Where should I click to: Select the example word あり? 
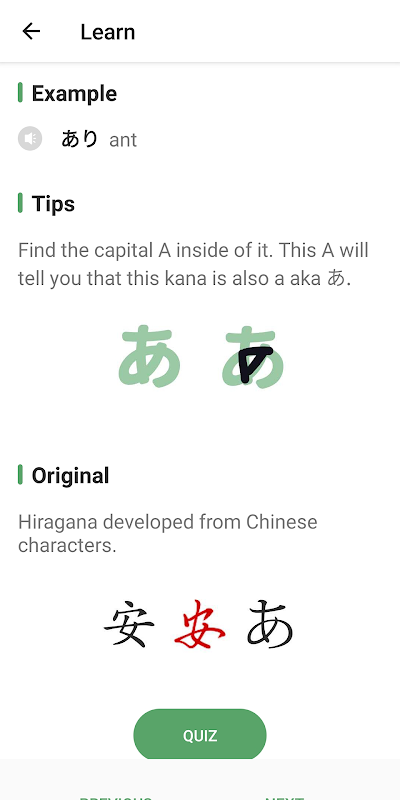click(x=79, y=139)
